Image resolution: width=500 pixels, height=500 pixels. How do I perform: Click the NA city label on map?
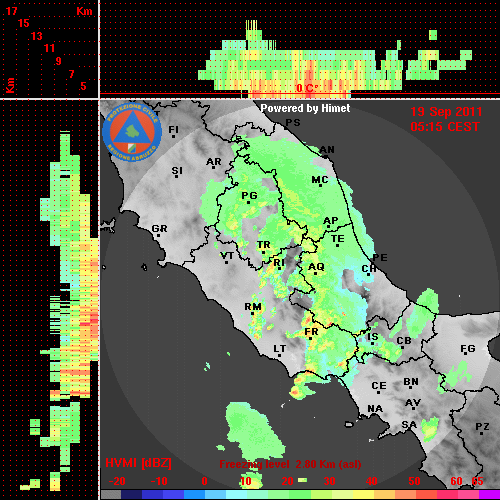tap(375, 409)
